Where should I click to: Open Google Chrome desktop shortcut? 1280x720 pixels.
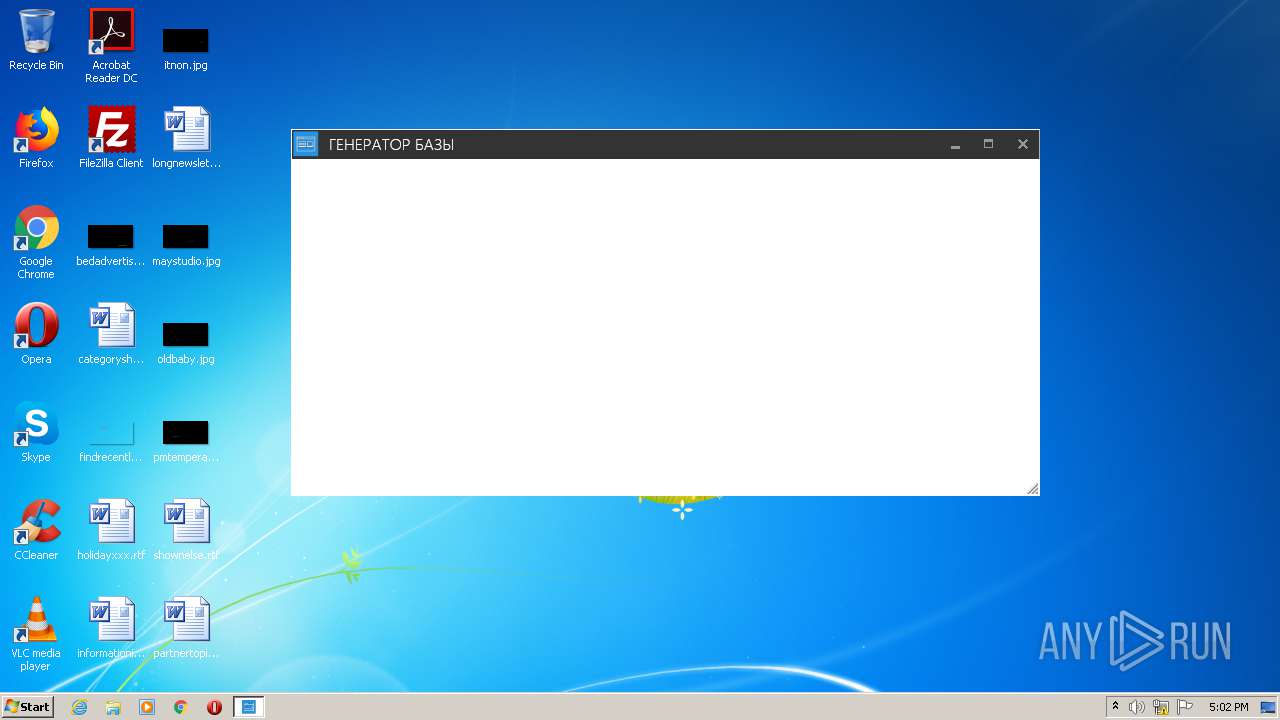point(36,242)
